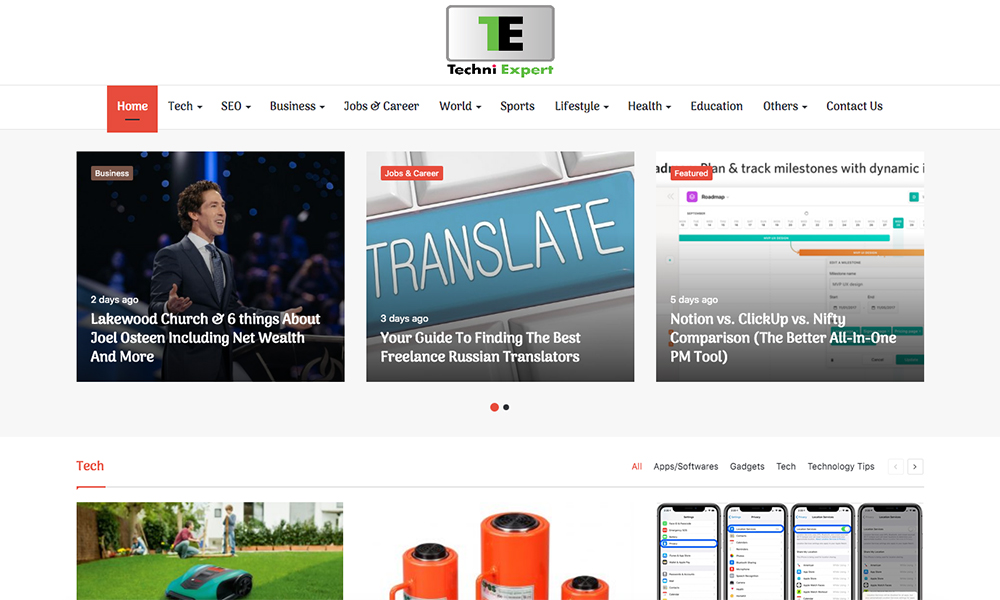Click the Home menu item
The width and height of the screenshot is (1000, 600).
[132, 107]
